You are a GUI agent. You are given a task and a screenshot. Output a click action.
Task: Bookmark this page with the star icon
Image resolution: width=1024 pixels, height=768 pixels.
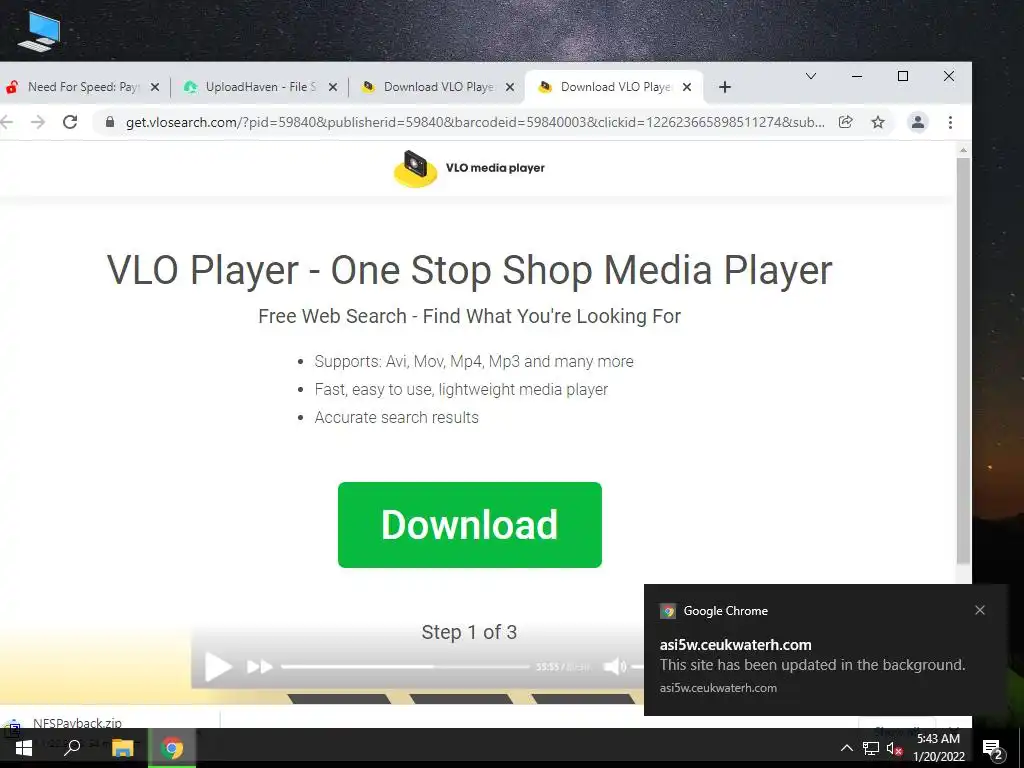[x=878, y=122]
